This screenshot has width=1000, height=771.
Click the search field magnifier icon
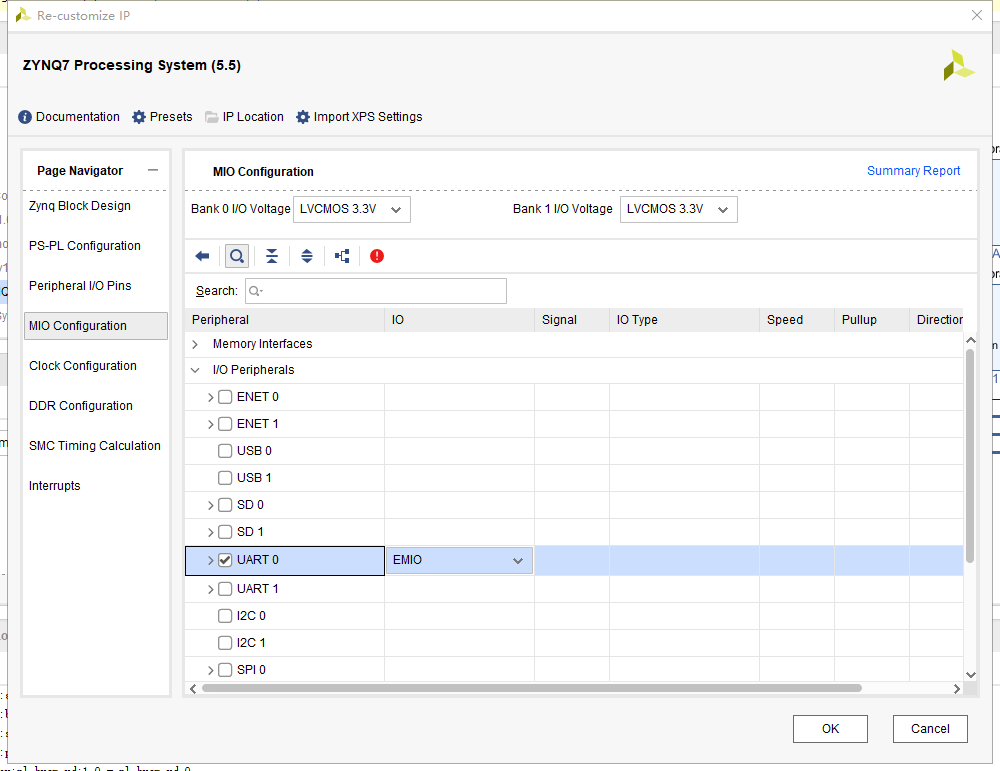[x=255, y=291]
